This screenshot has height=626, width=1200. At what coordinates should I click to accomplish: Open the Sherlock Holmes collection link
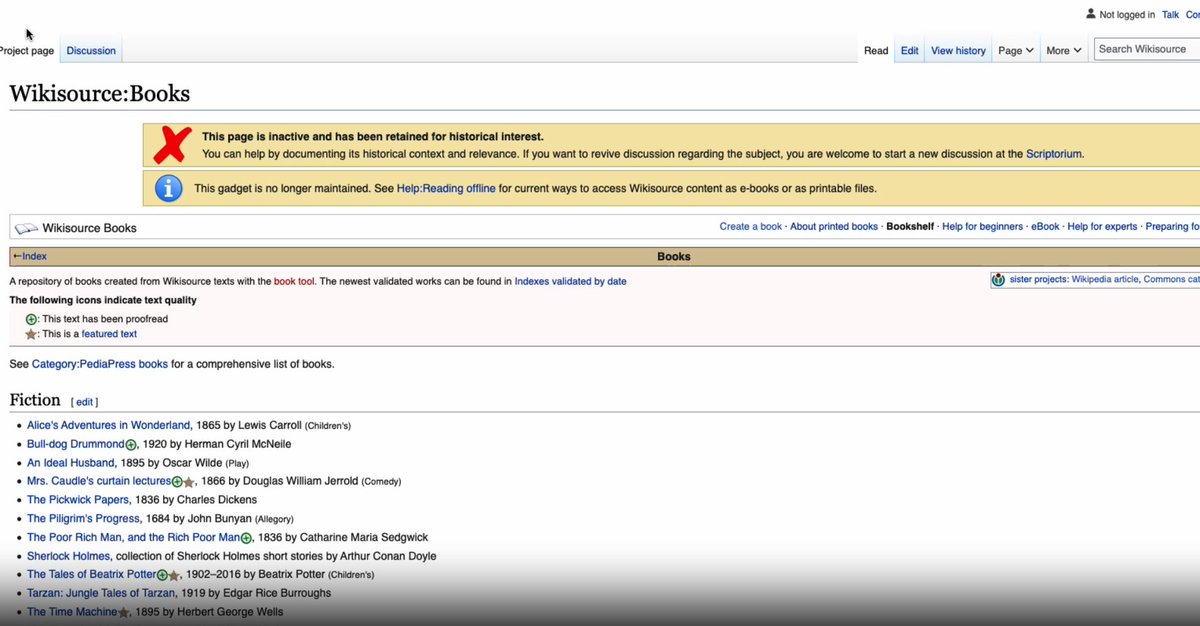69,556
